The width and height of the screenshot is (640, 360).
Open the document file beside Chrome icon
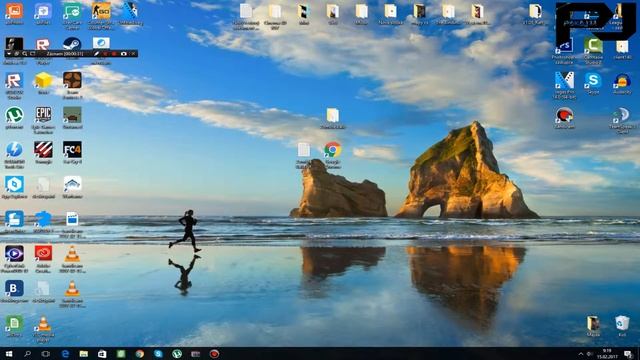click(x=304, y=150)
